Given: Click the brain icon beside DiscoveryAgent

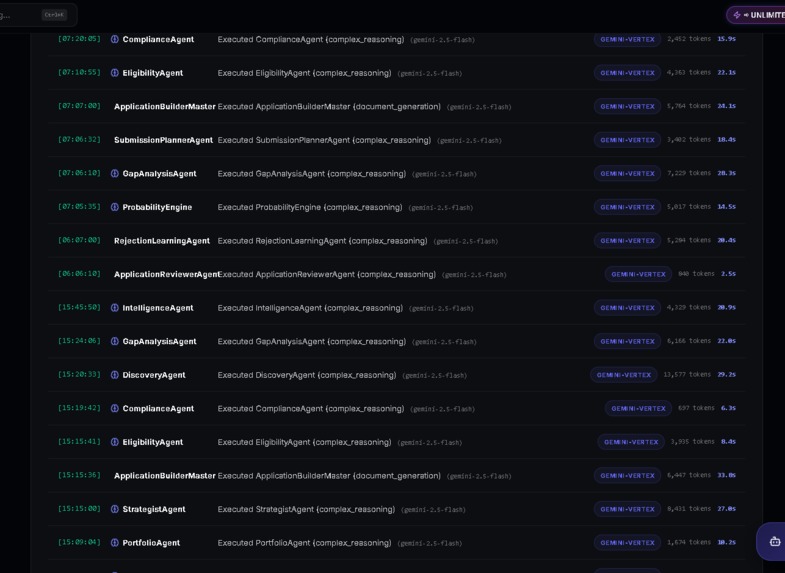Looking at the screenshot, I should click(x=115, y=375).
